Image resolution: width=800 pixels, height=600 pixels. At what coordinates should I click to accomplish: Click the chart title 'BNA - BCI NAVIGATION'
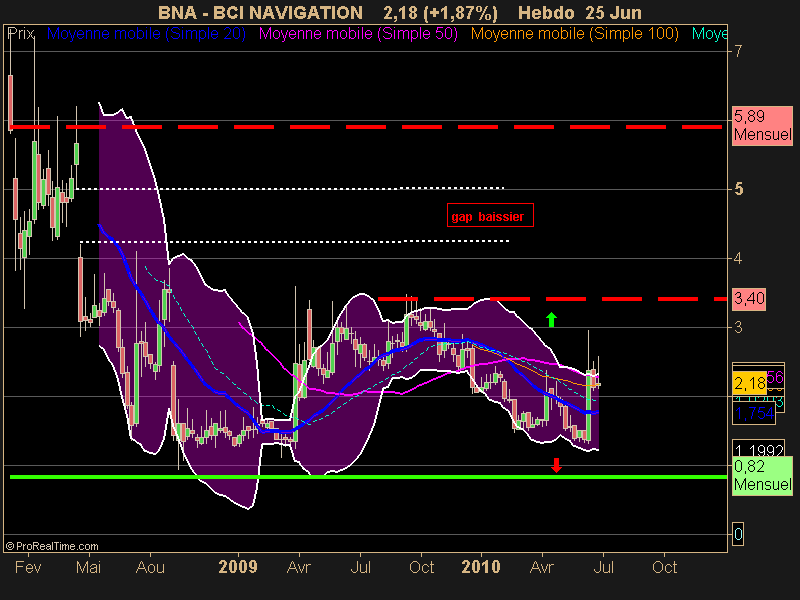(260, 12)
